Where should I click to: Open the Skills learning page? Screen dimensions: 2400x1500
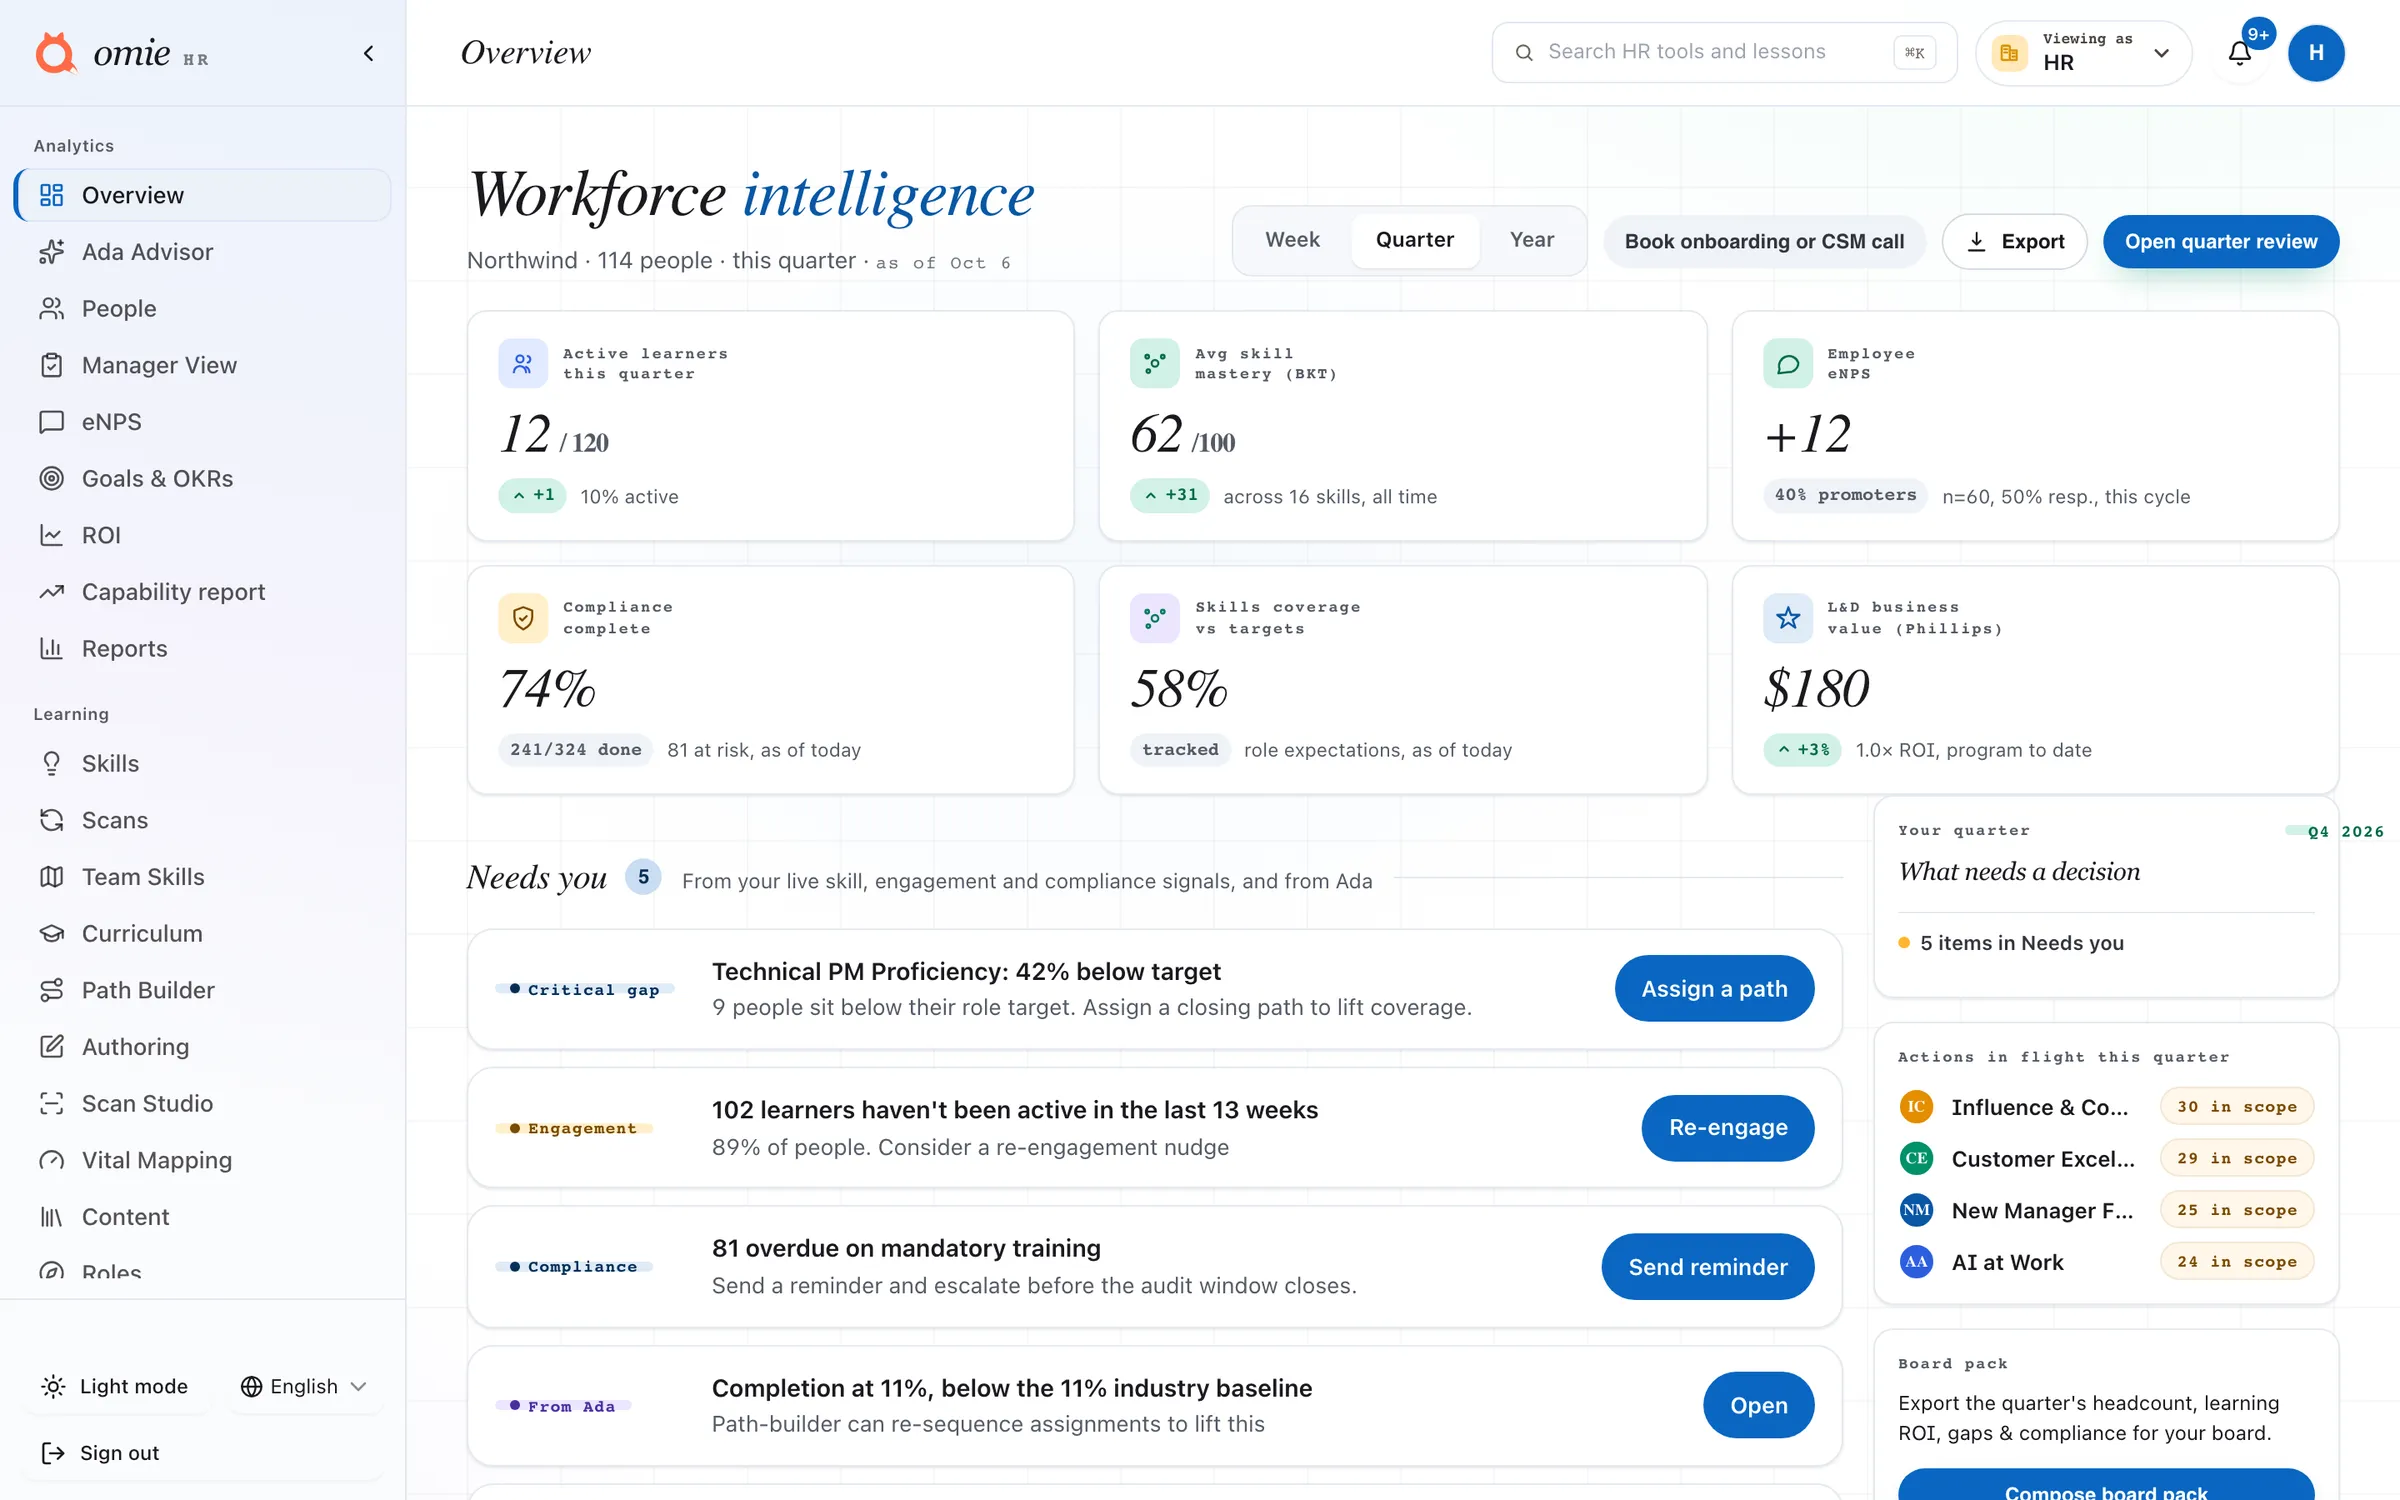(x=202, y=763)
